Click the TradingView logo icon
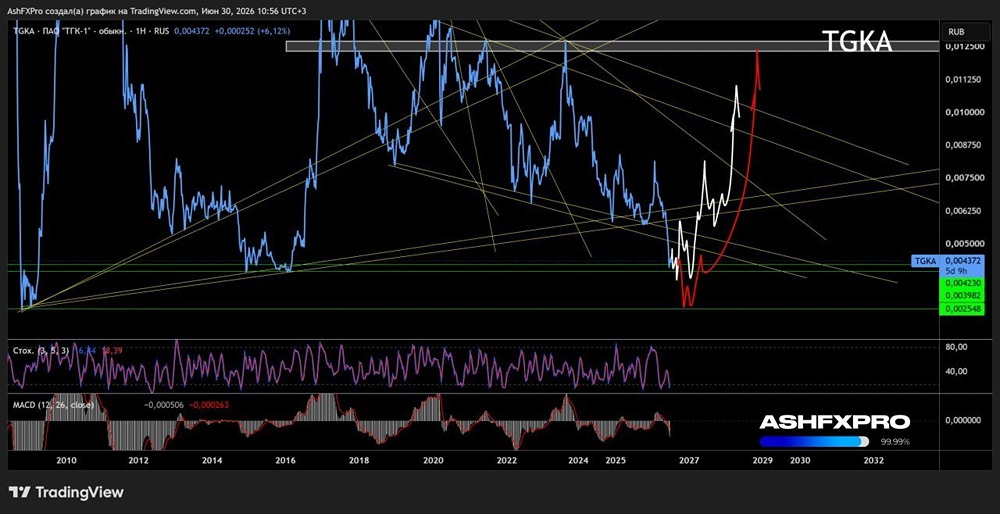The width and height of the screenshot is (1000, 514). coord(20,492)
